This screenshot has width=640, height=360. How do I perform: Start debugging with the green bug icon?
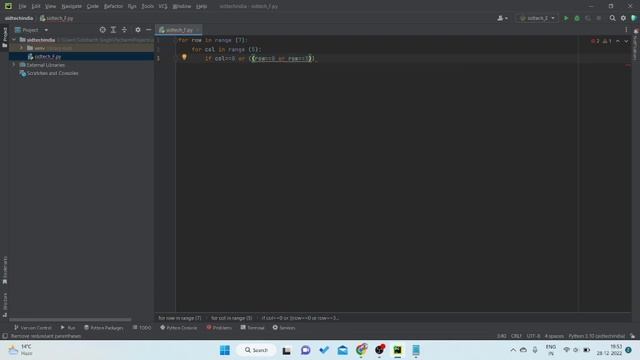coord(577,18)
